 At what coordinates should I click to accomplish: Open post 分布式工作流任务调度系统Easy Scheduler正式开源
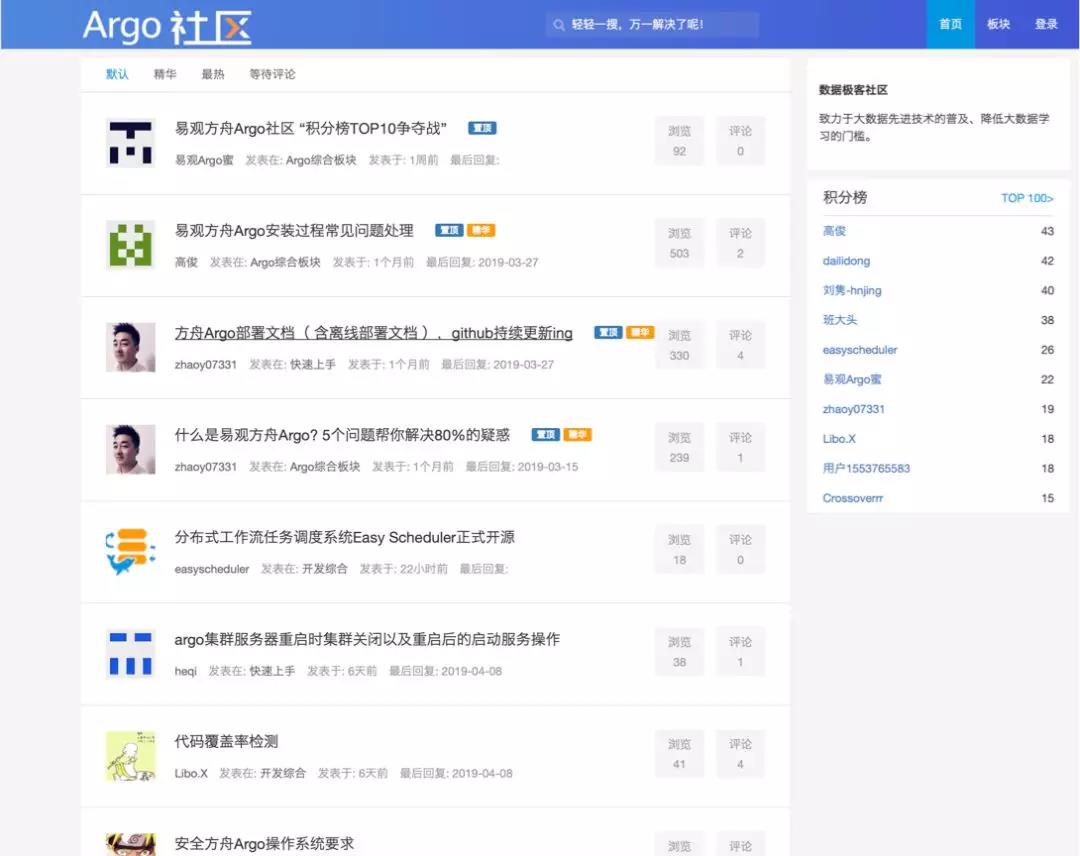coord(344,537)
